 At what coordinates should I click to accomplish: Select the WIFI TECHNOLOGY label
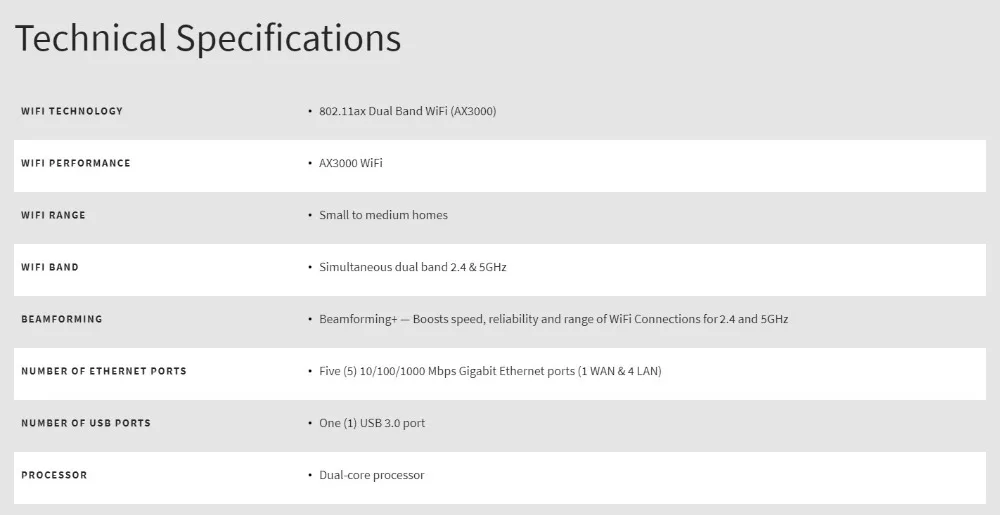click(x=72, y=111)
